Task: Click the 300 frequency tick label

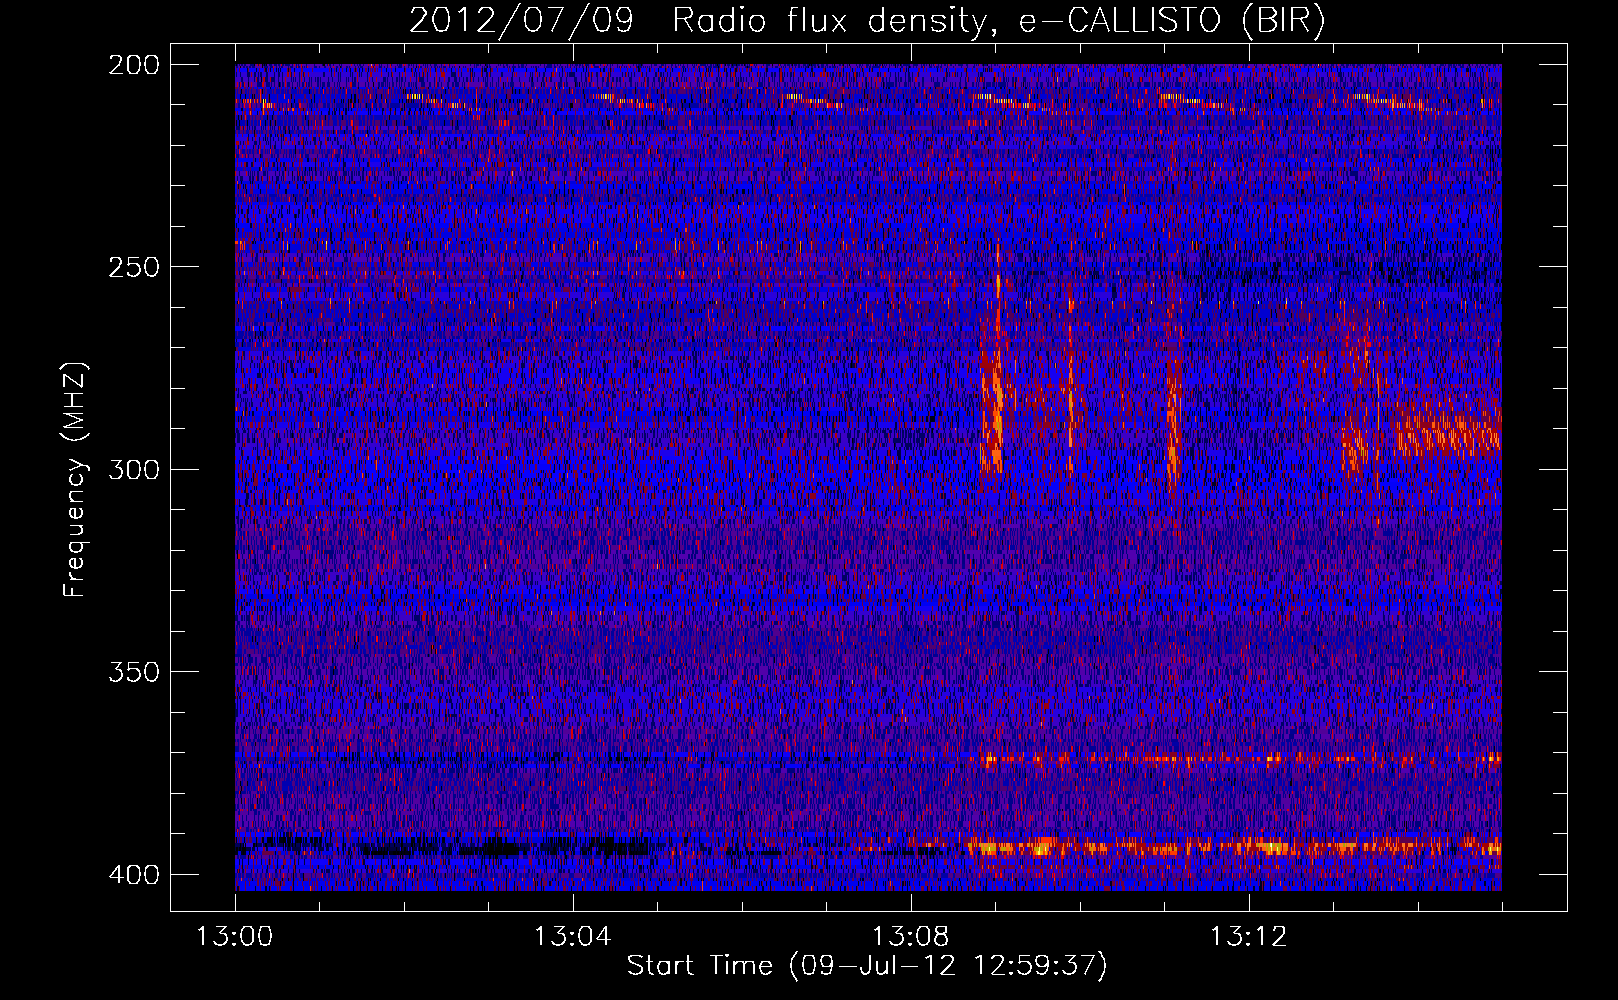Action: pos(133,469)
